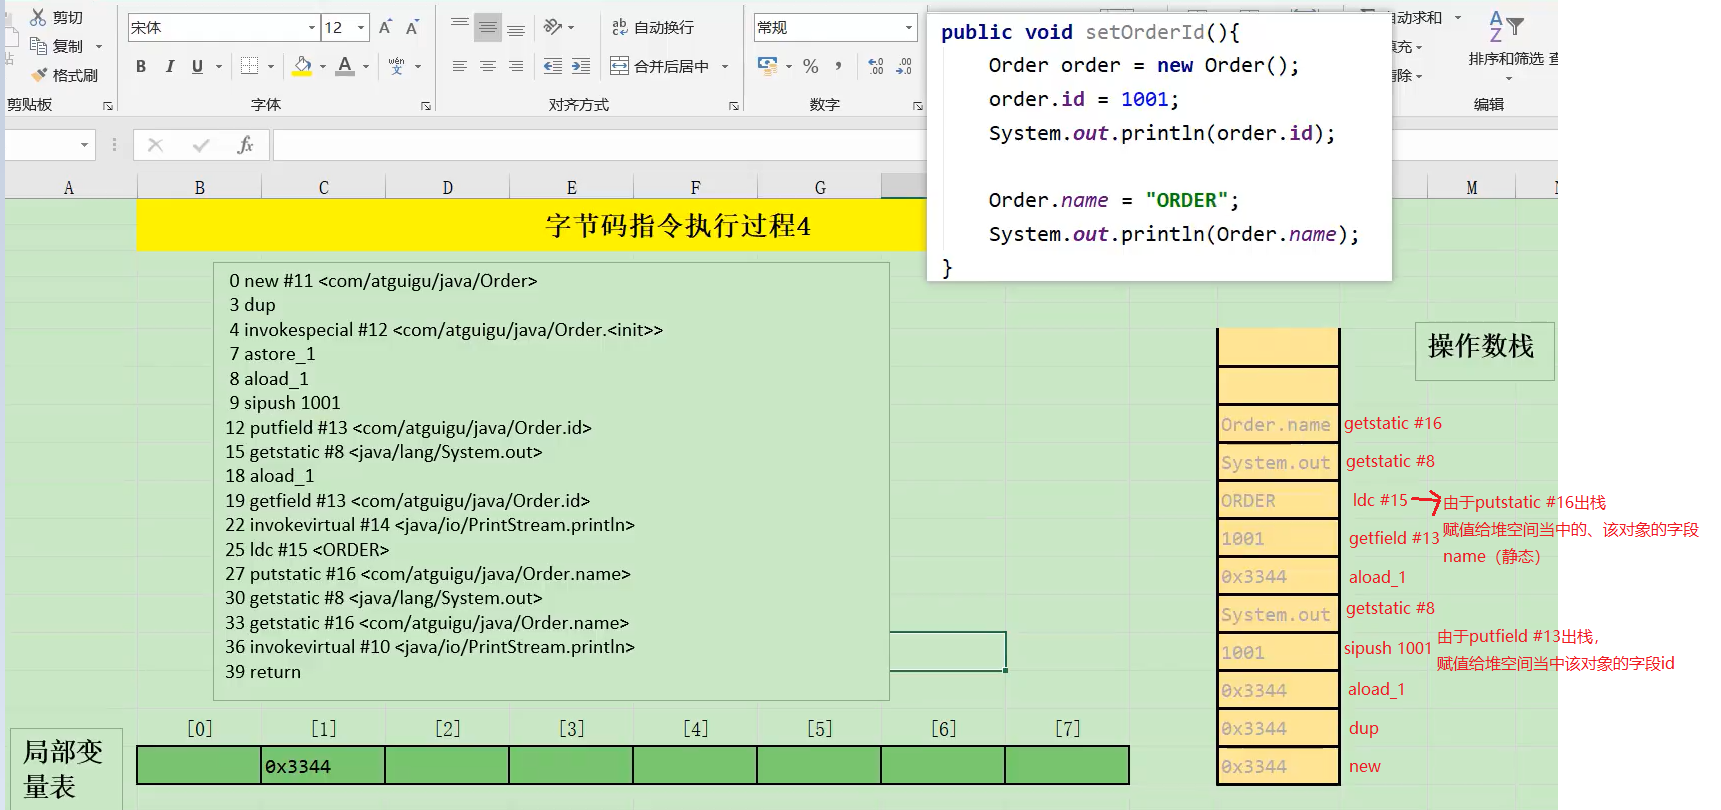Increase the cell indent
1721x810 pixels.
[x=581, y=66]
